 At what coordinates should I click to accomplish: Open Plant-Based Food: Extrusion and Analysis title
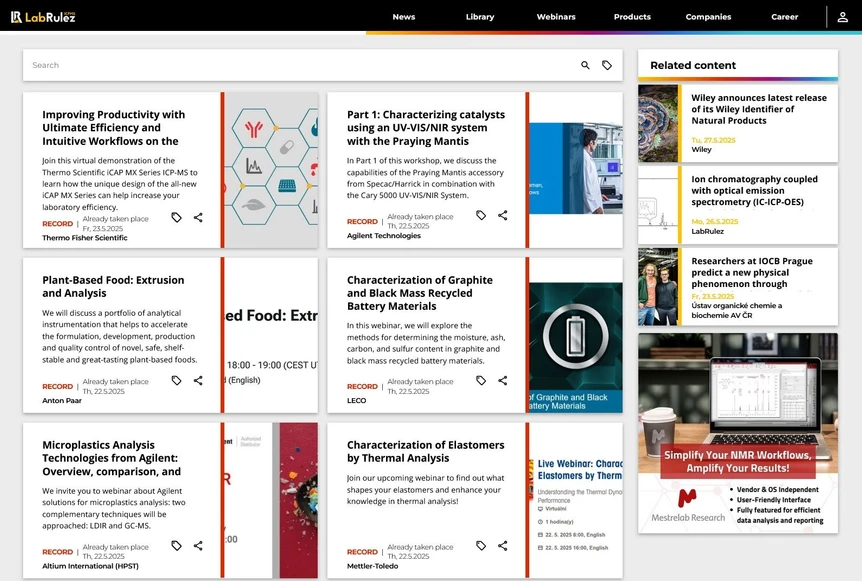(x=113, y=286)
